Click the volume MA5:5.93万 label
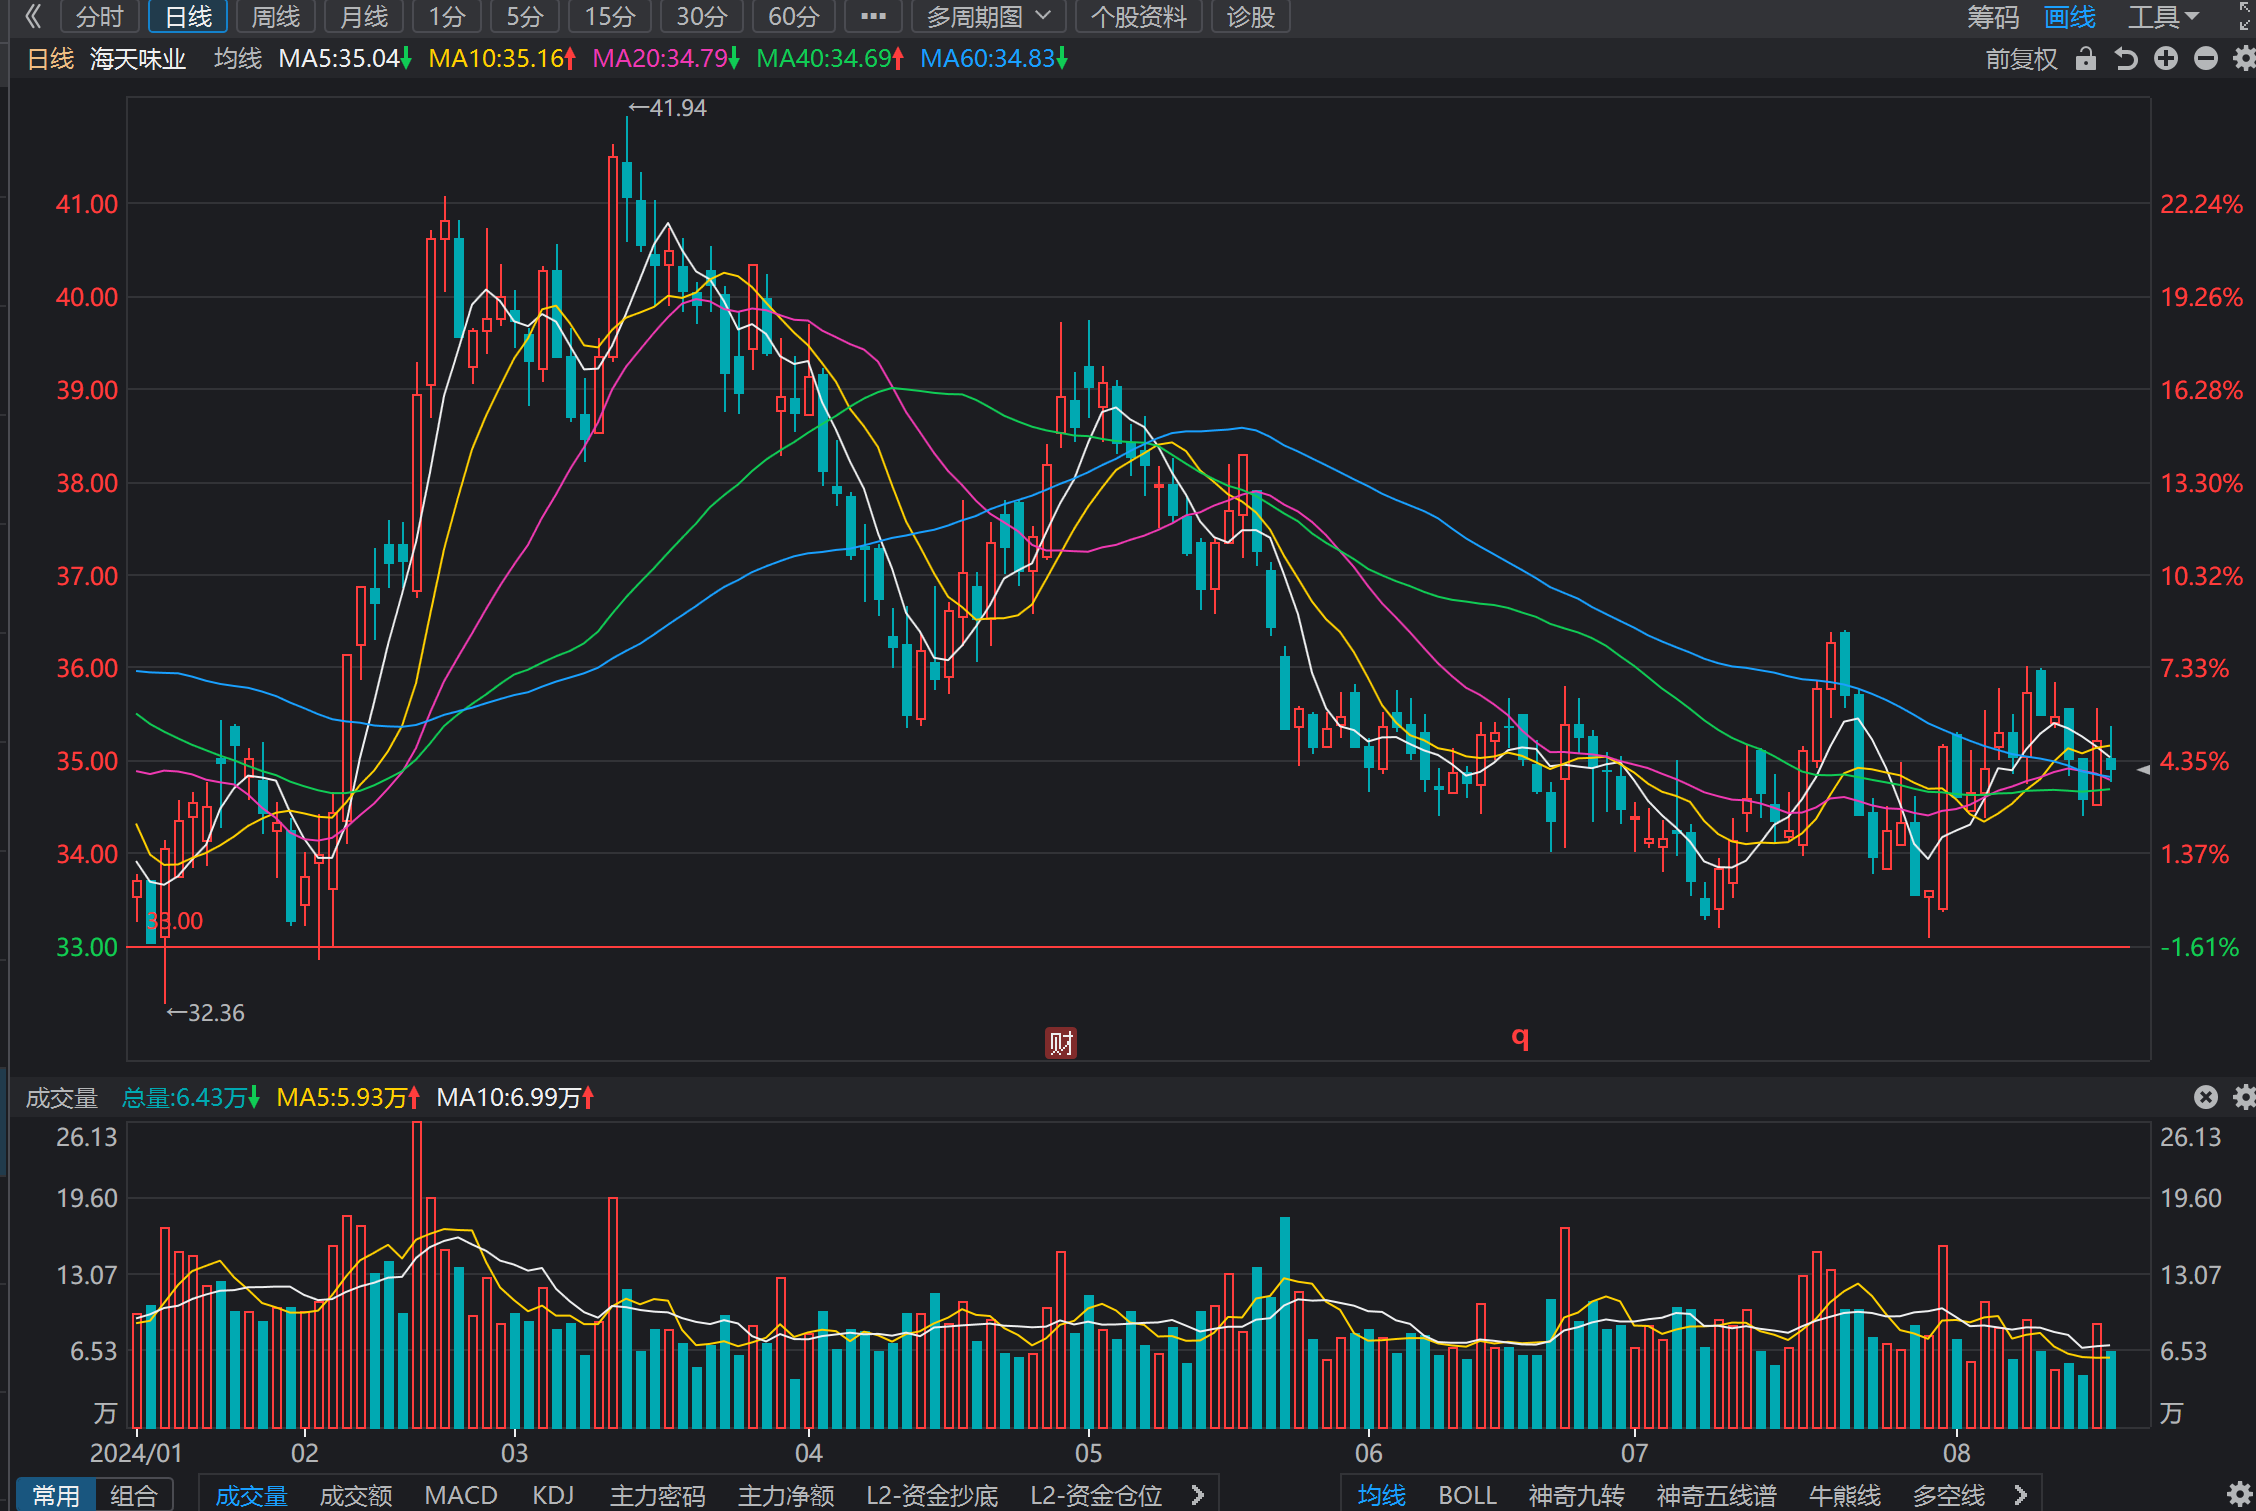Viewport: 2256px width, 1511px height. tap(347, 1098)
